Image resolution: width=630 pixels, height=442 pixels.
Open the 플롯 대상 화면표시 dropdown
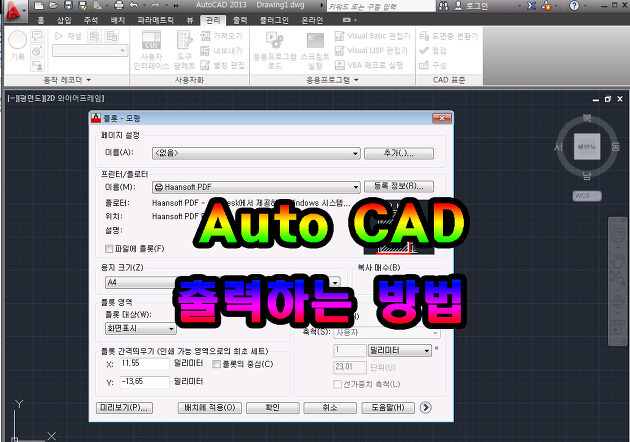click(x=141, y=329)
